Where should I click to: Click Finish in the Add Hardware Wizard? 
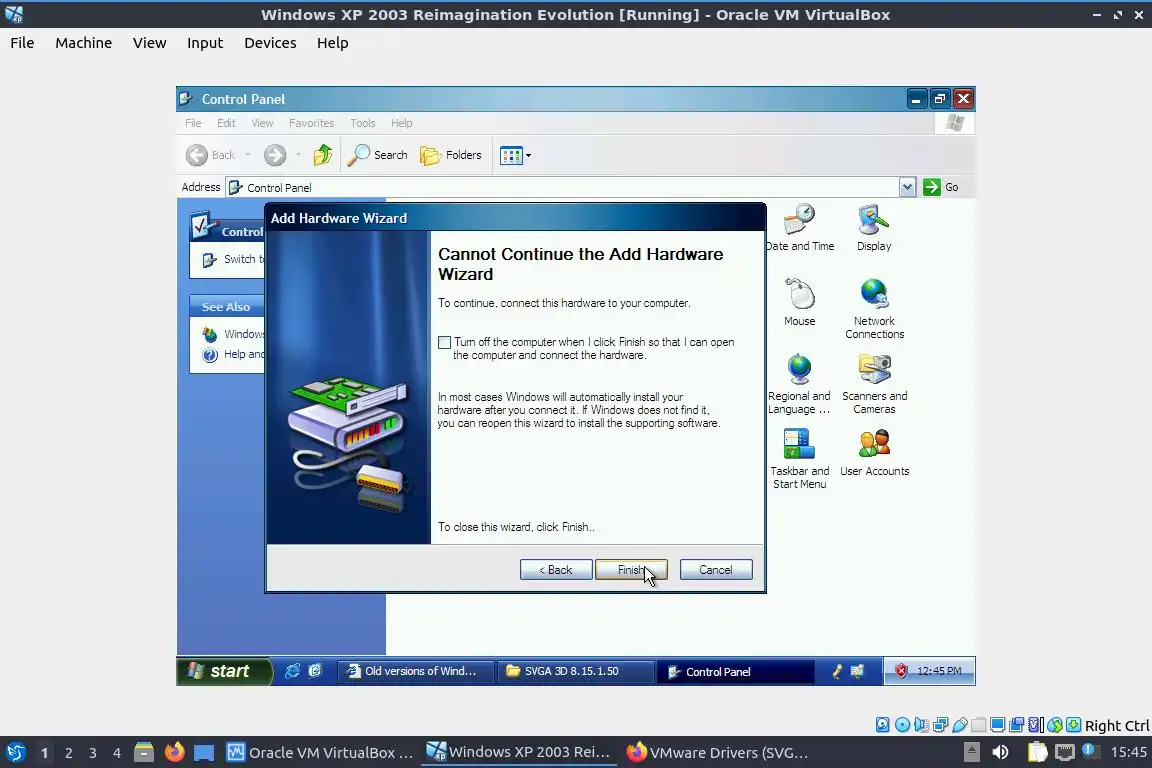tap(631, 570)
